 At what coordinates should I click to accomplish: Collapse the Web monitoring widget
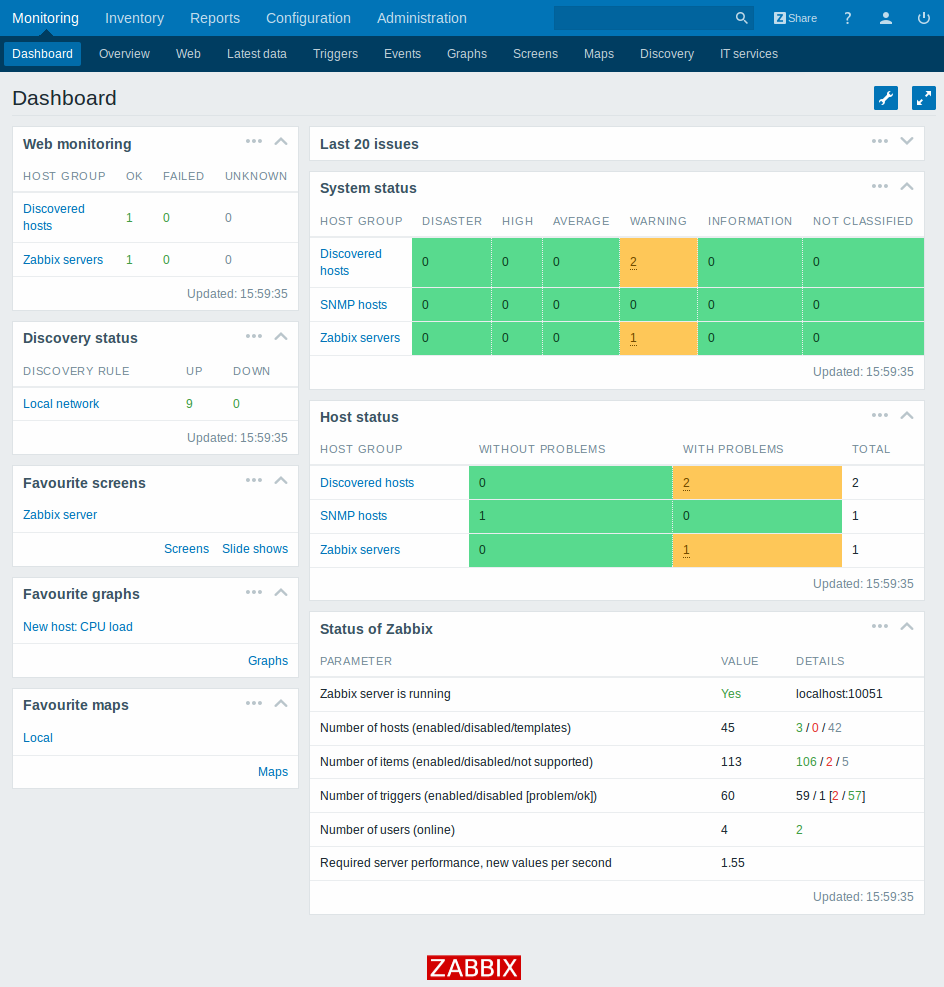(281, 142)
